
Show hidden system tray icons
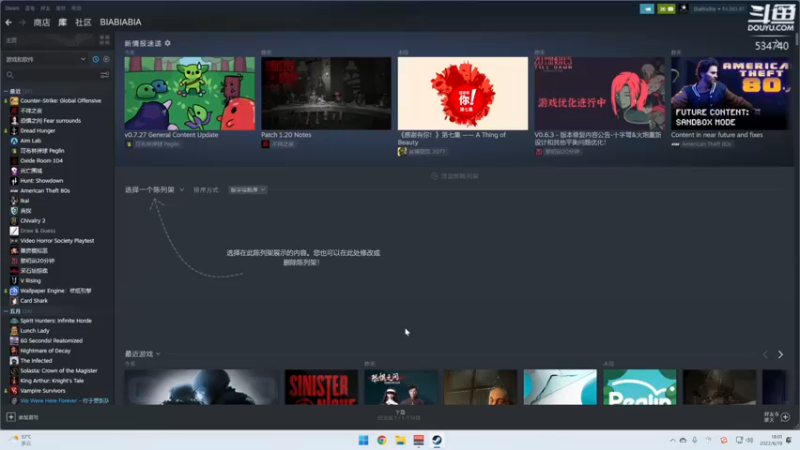coord(672,440)
